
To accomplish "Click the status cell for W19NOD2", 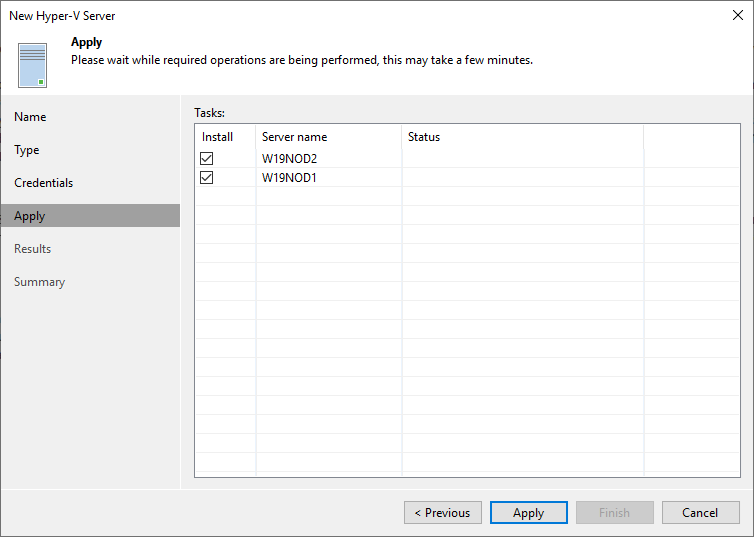I will click(523, 158).
